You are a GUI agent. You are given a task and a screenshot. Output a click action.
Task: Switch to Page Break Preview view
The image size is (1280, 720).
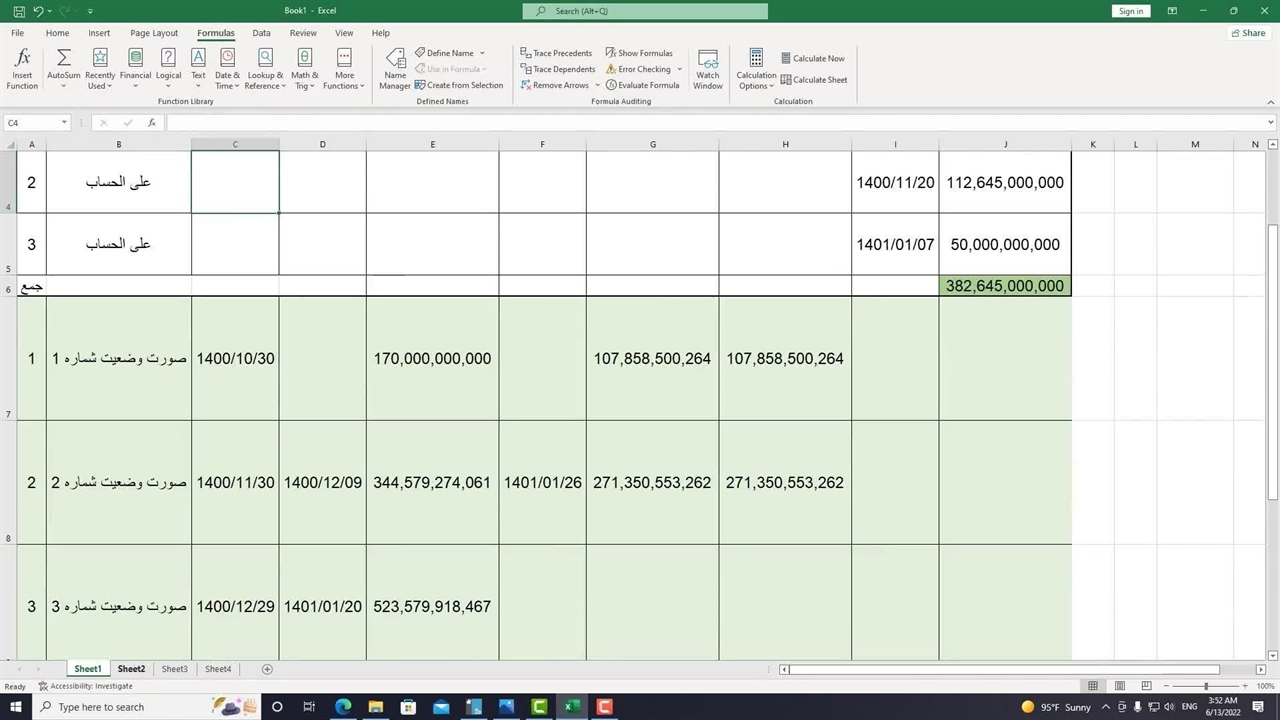point(1147,686)
